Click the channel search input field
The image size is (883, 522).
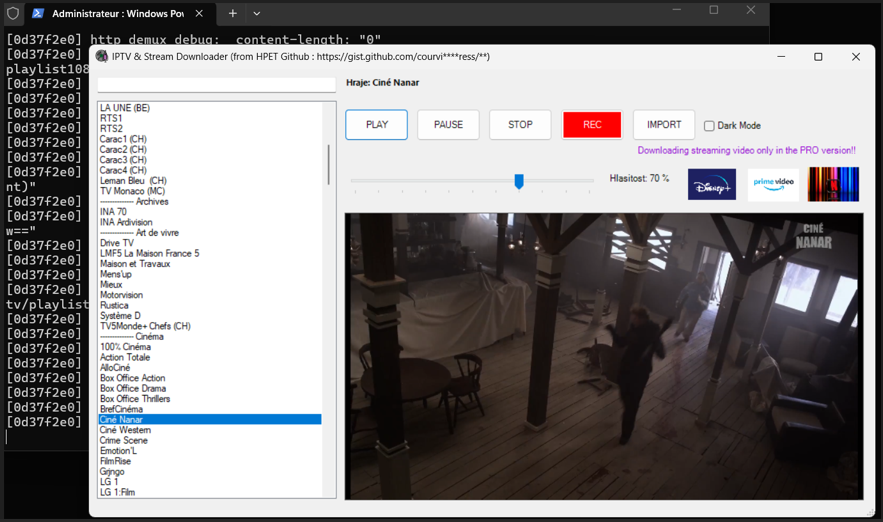[x=217, y=84]
